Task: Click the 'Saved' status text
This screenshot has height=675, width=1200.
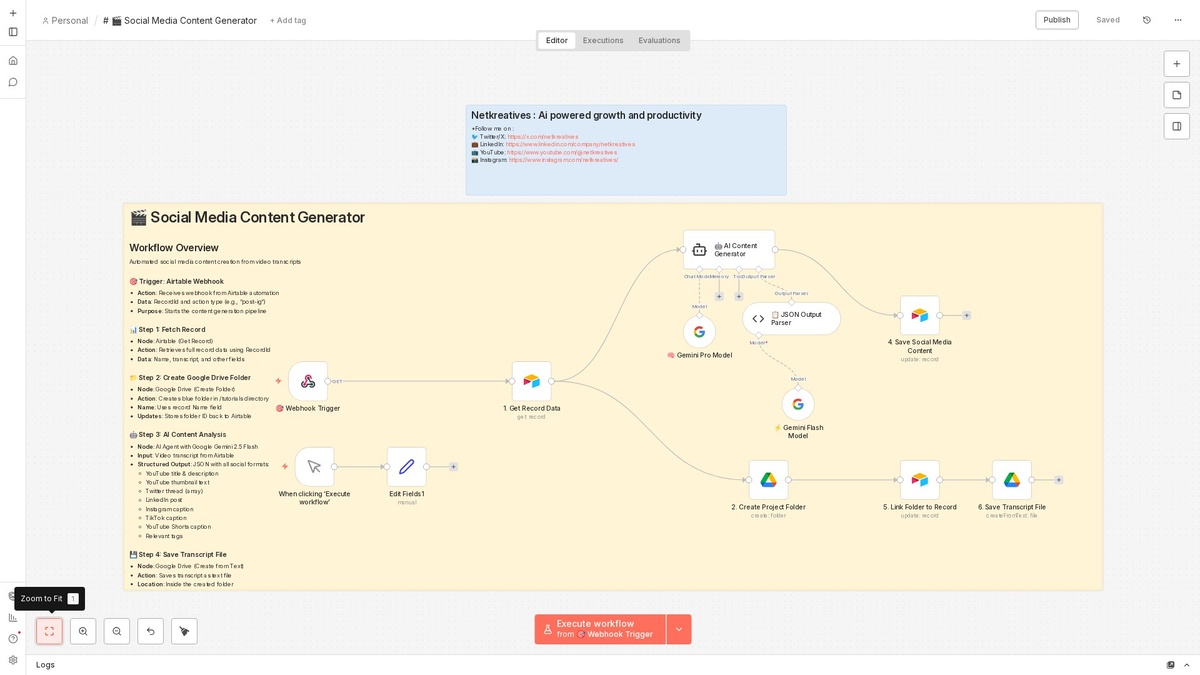Action: (x=1108, y=20)
